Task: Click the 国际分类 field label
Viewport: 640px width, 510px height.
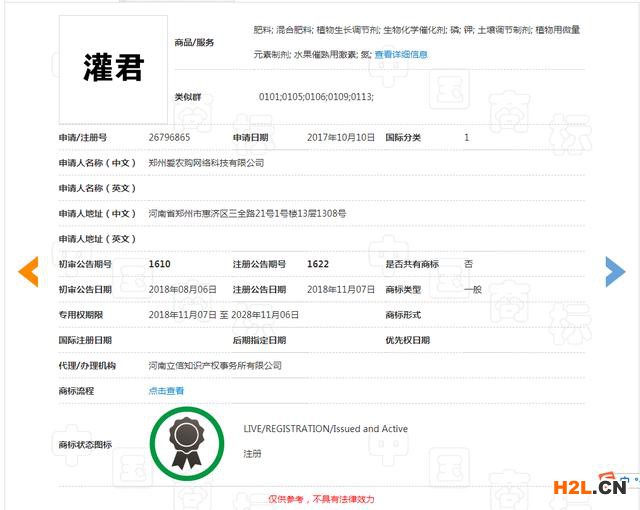Action: 403,137
